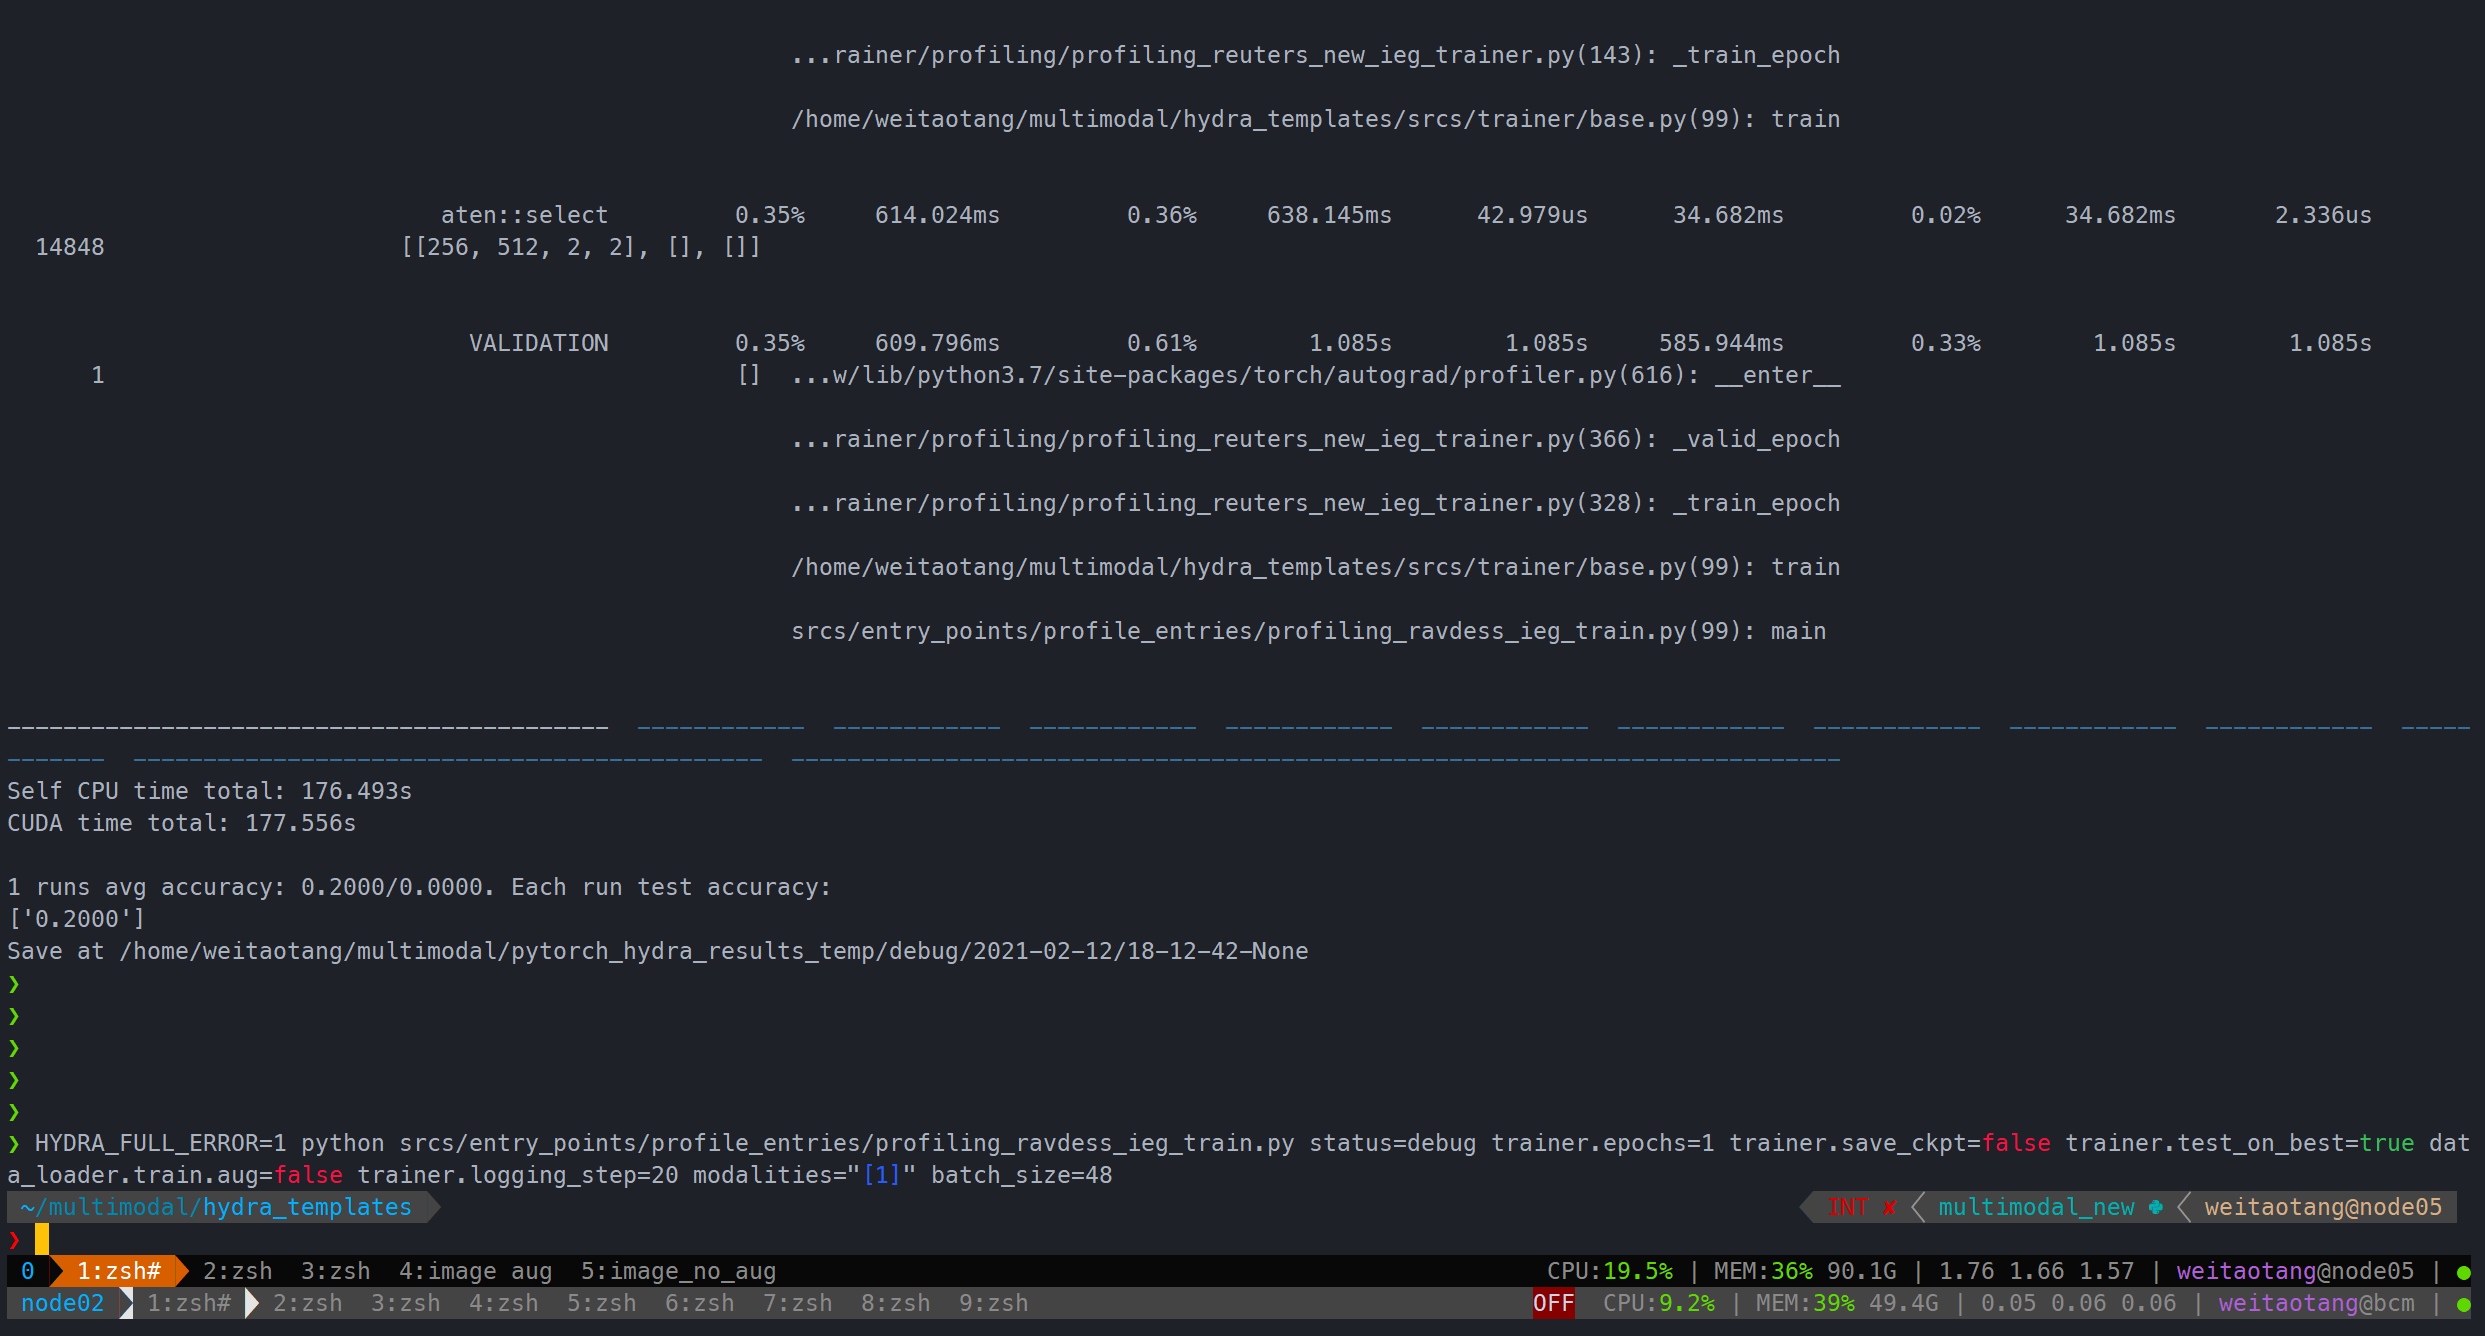The width and height of the screenshot is (2485, 1336).
Task: Click profiler.py(616): __enter__ stack line
Action: click(x=1316, y=375)
